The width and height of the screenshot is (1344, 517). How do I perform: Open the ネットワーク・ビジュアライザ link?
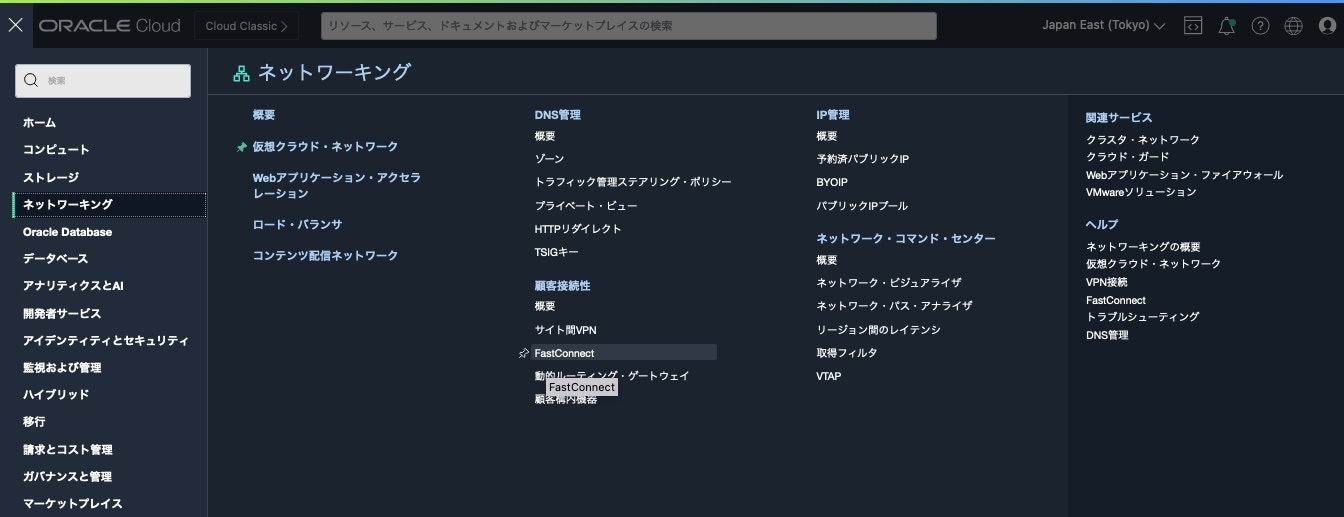pyautogui.click(x=889, y=283)
